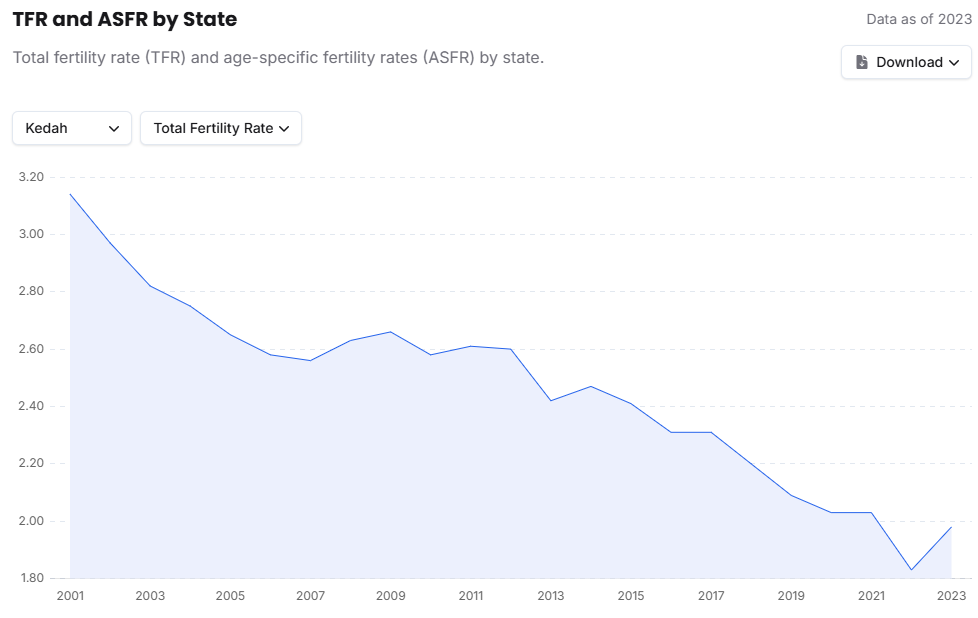Click chevron on Total Fertility Rate dropdown
This screenshot has height=618, width=978.
click(x=284, y=128)
